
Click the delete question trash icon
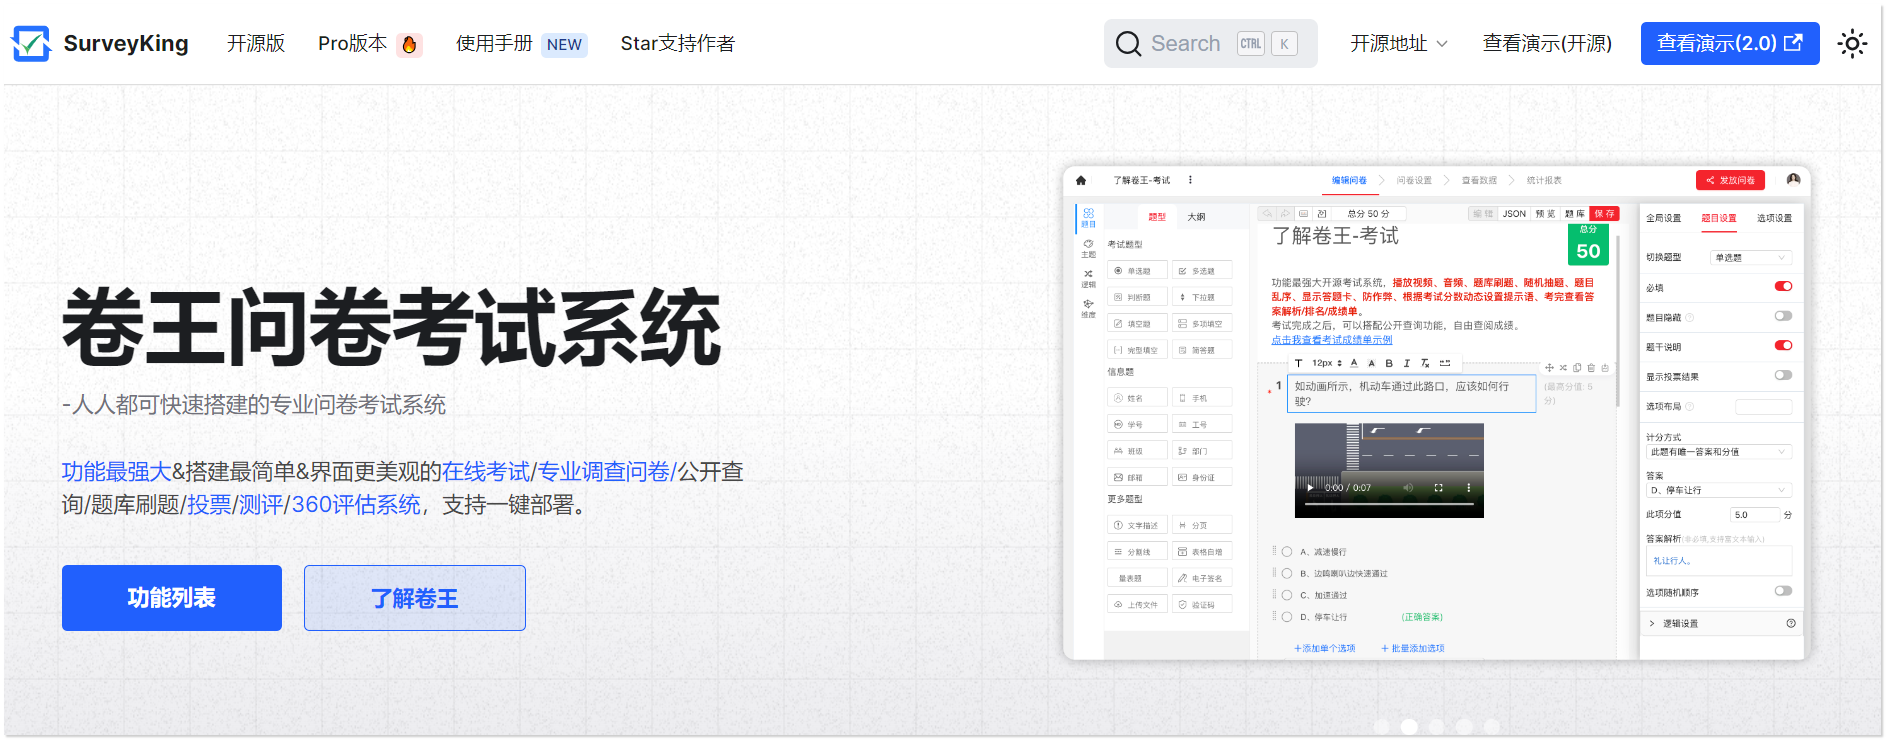(1591, 368)
